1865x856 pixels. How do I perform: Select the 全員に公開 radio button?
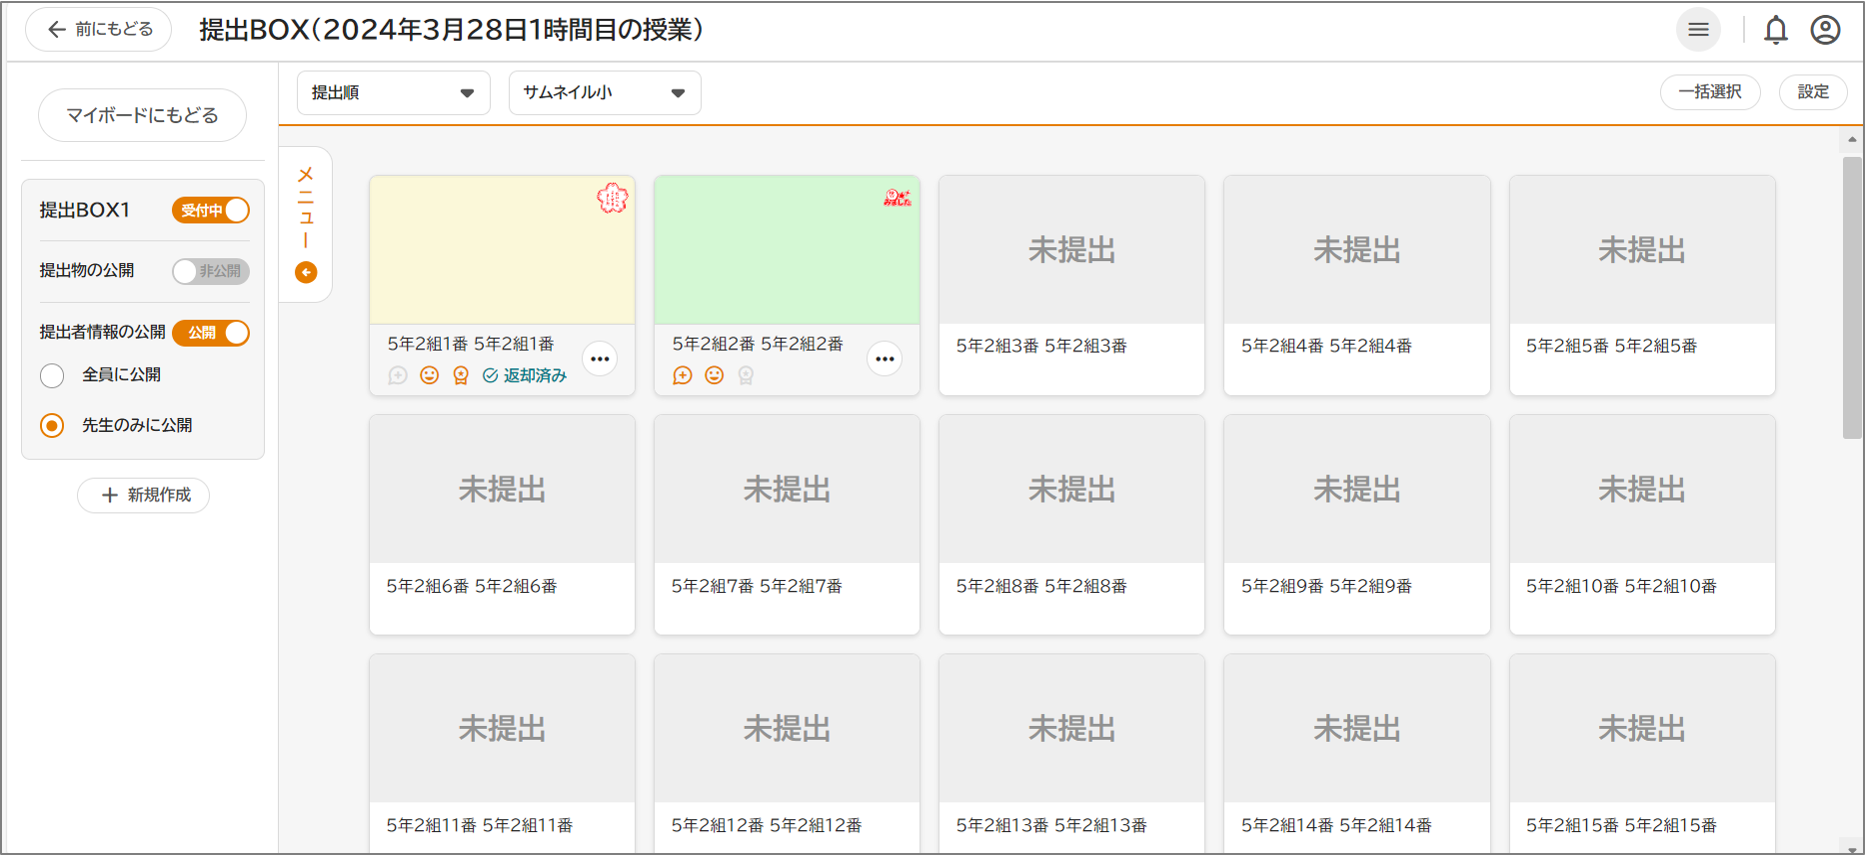[52, 375]
